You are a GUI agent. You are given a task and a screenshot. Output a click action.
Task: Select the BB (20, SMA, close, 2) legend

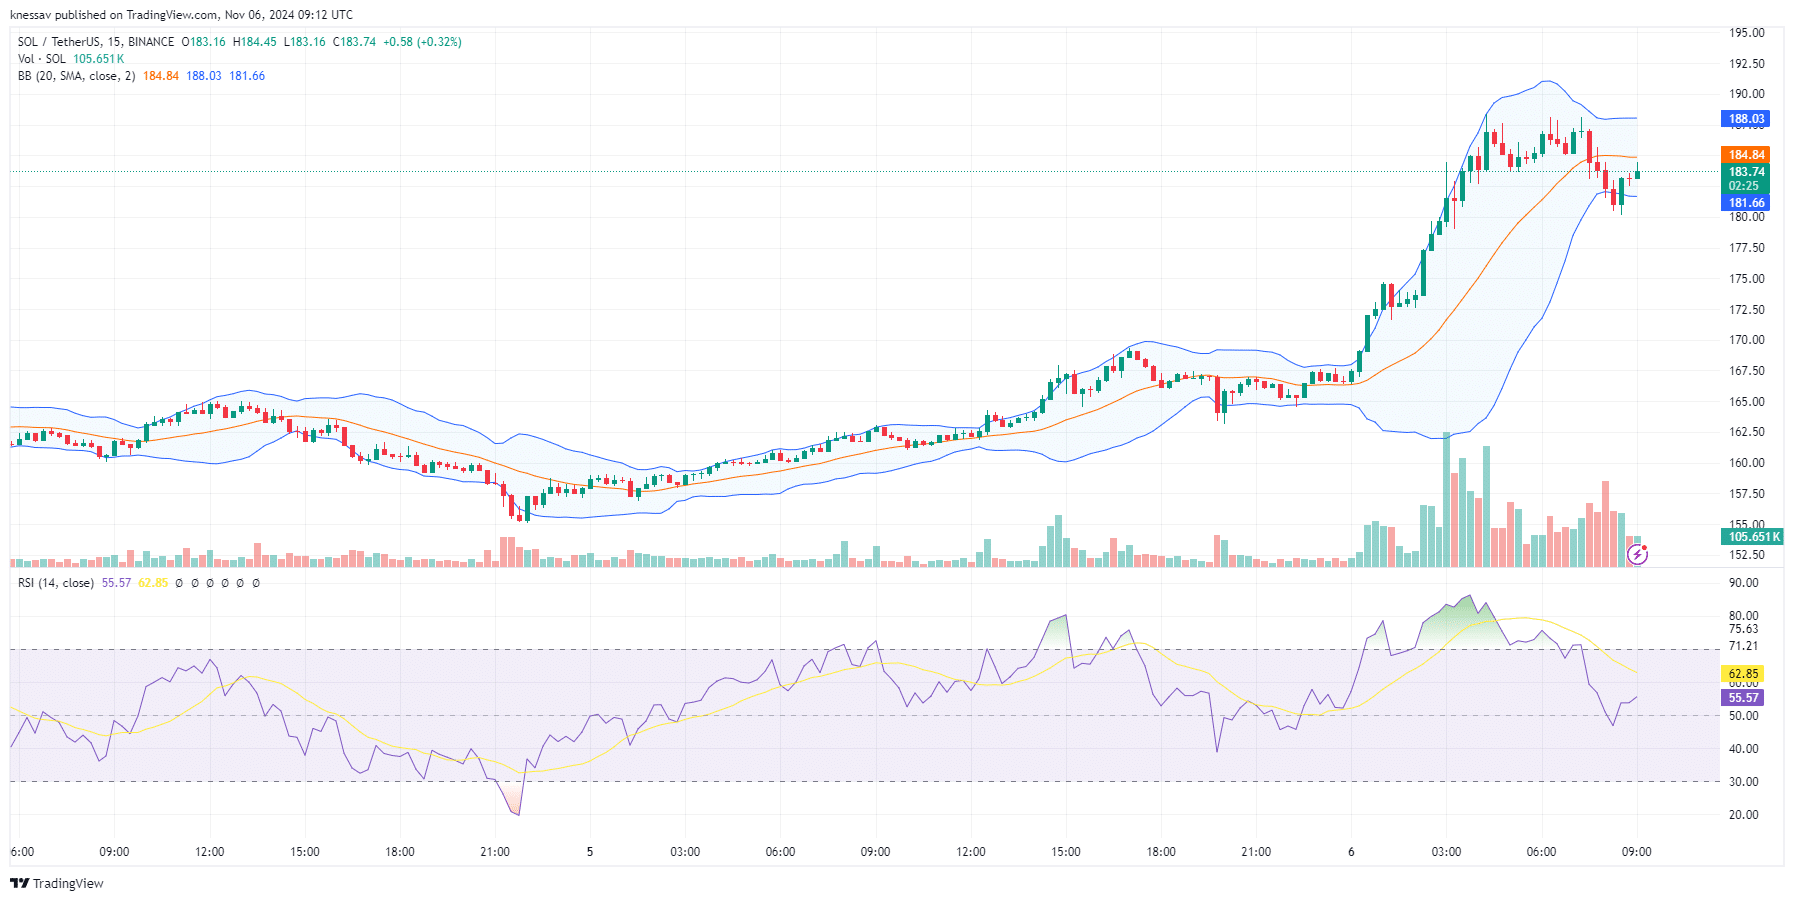pos(76,76)
